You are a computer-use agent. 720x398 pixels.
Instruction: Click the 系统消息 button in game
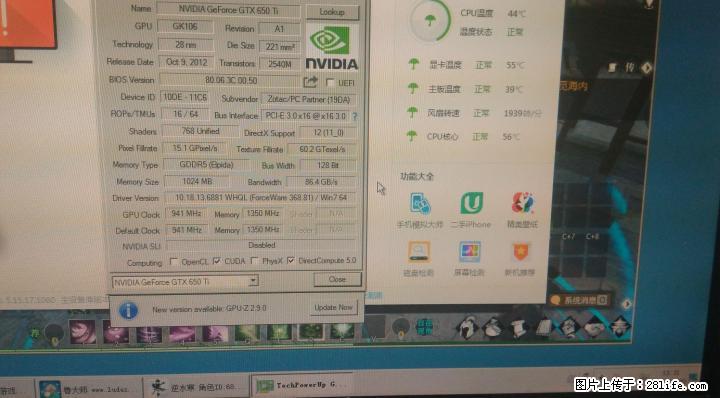coord(579,301)
